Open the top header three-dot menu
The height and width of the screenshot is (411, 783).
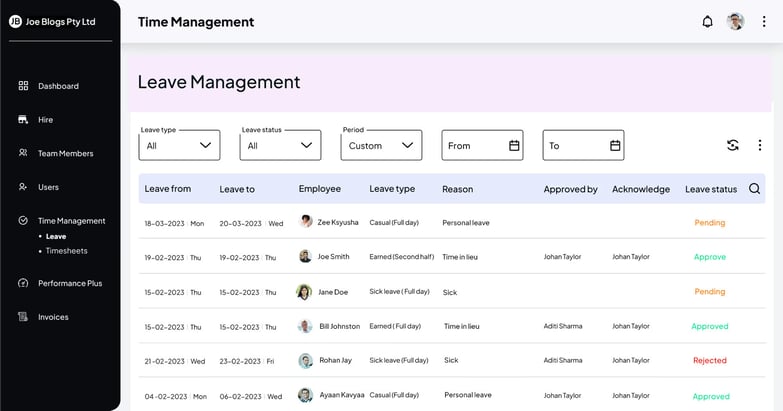point(764,22)
